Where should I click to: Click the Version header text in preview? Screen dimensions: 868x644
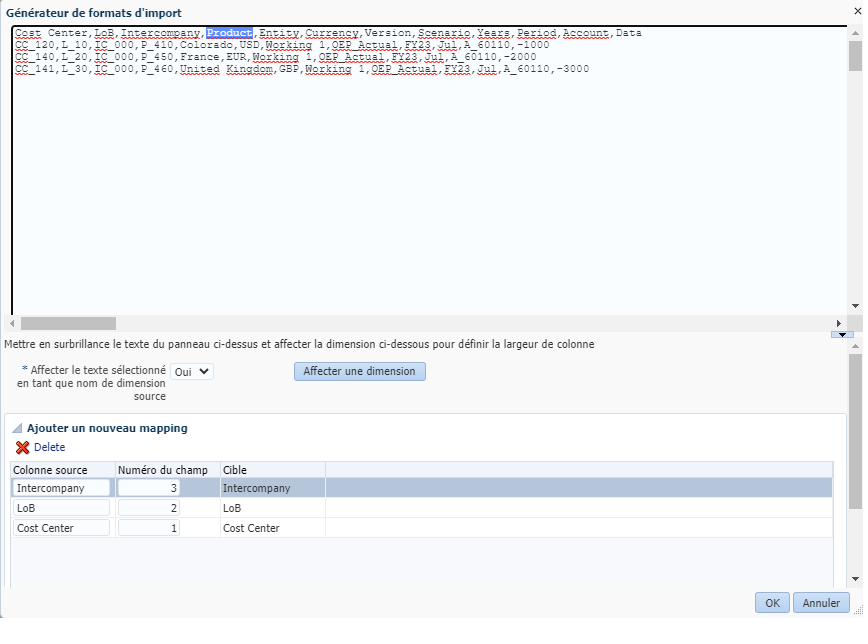tap(388, 33)
